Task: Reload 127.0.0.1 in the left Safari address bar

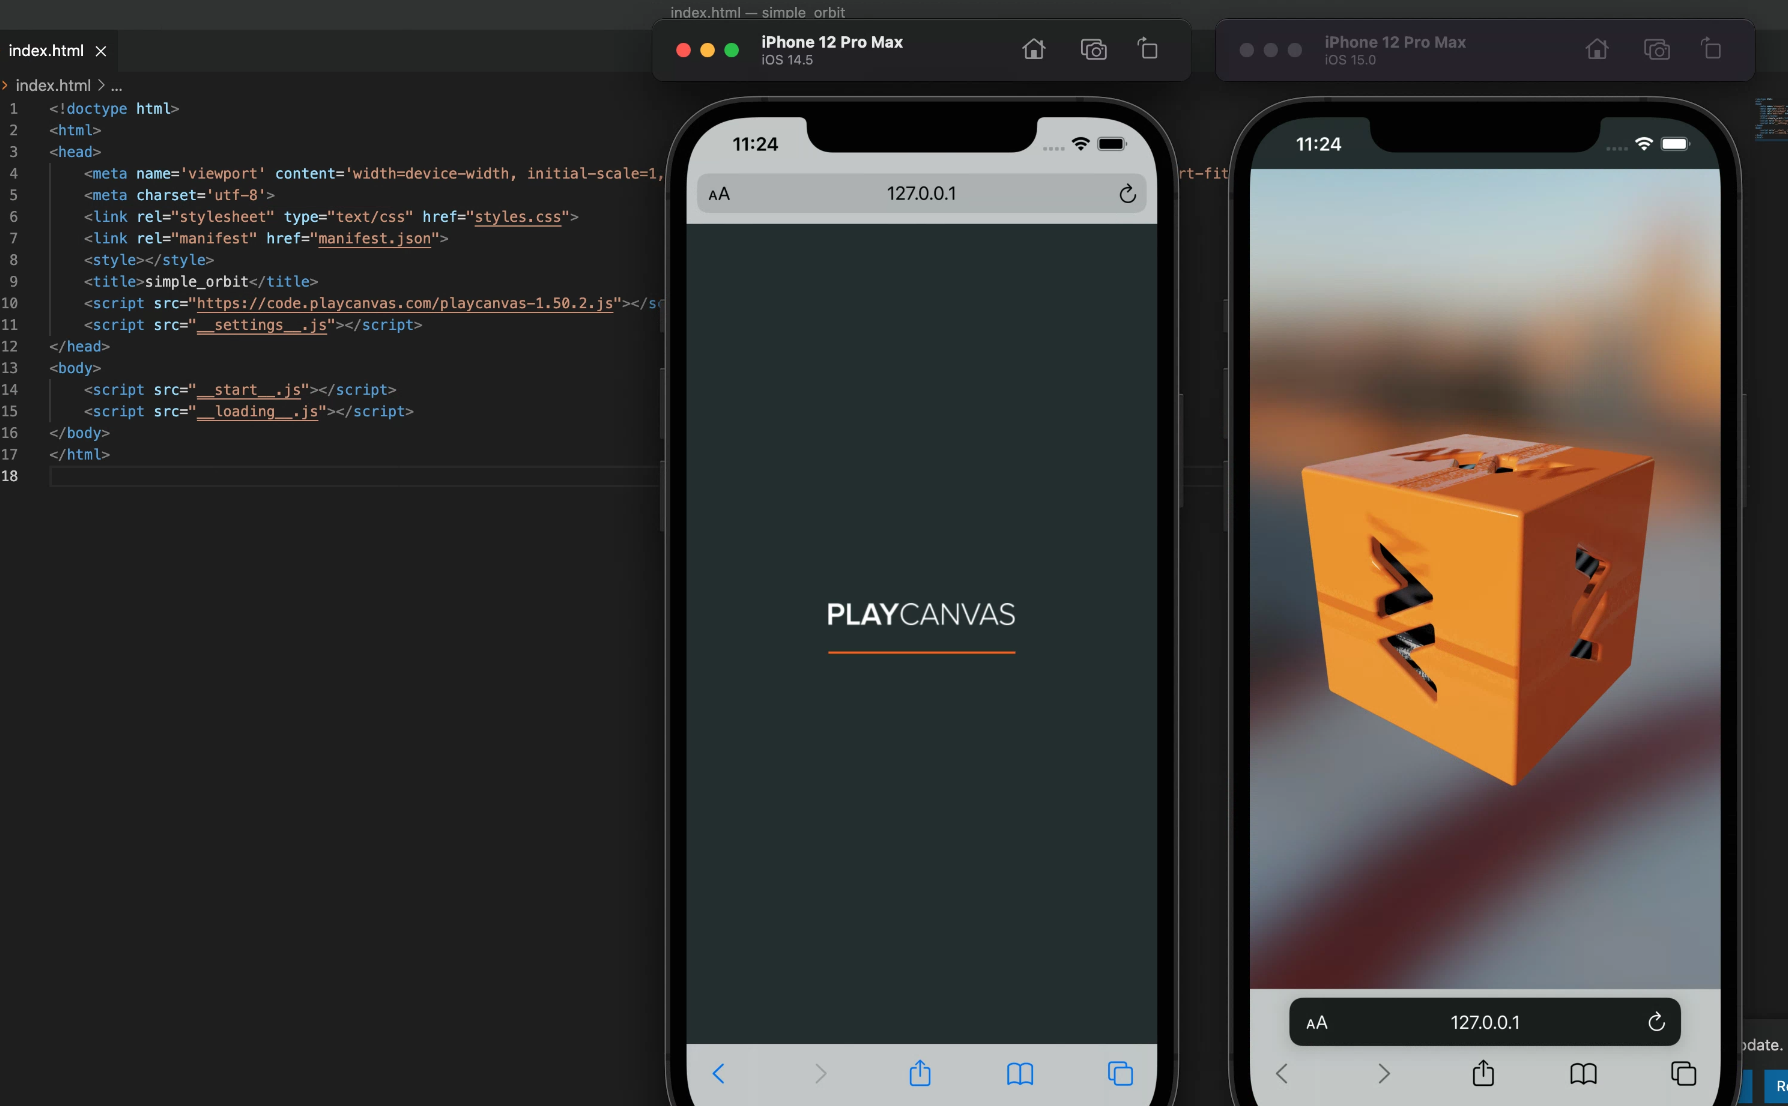Action: coord(1128,193)
